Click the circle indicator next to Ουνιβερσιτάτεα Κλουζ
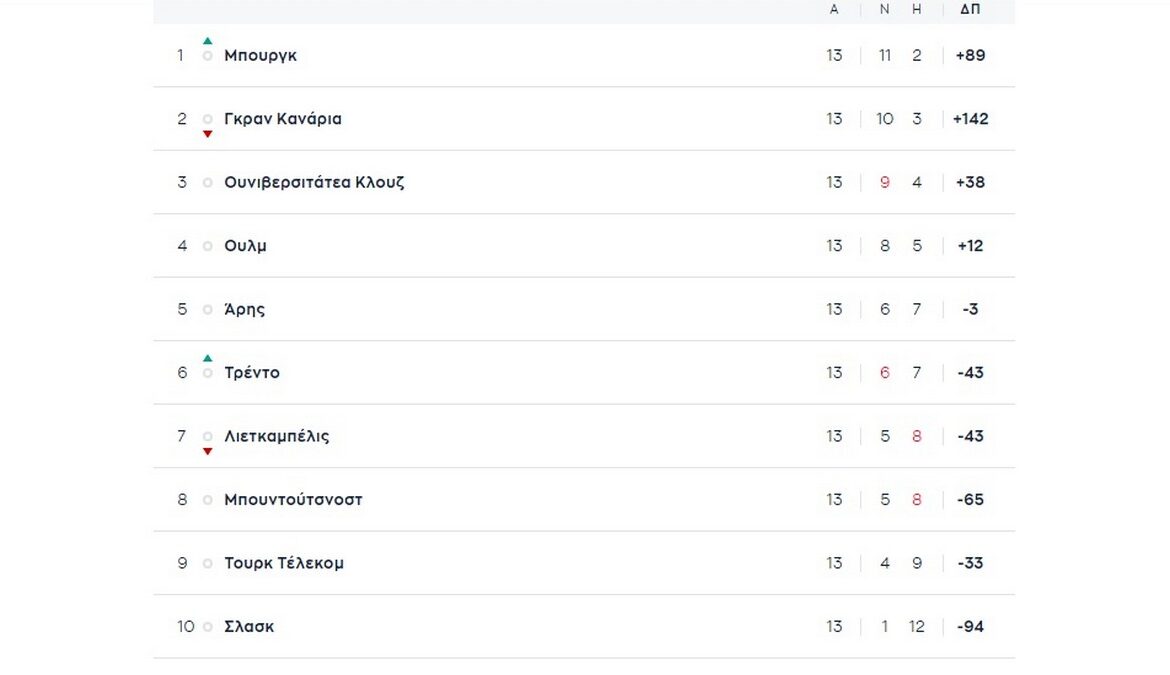This screenshot has height=675, width=1170. click(208, 183)
